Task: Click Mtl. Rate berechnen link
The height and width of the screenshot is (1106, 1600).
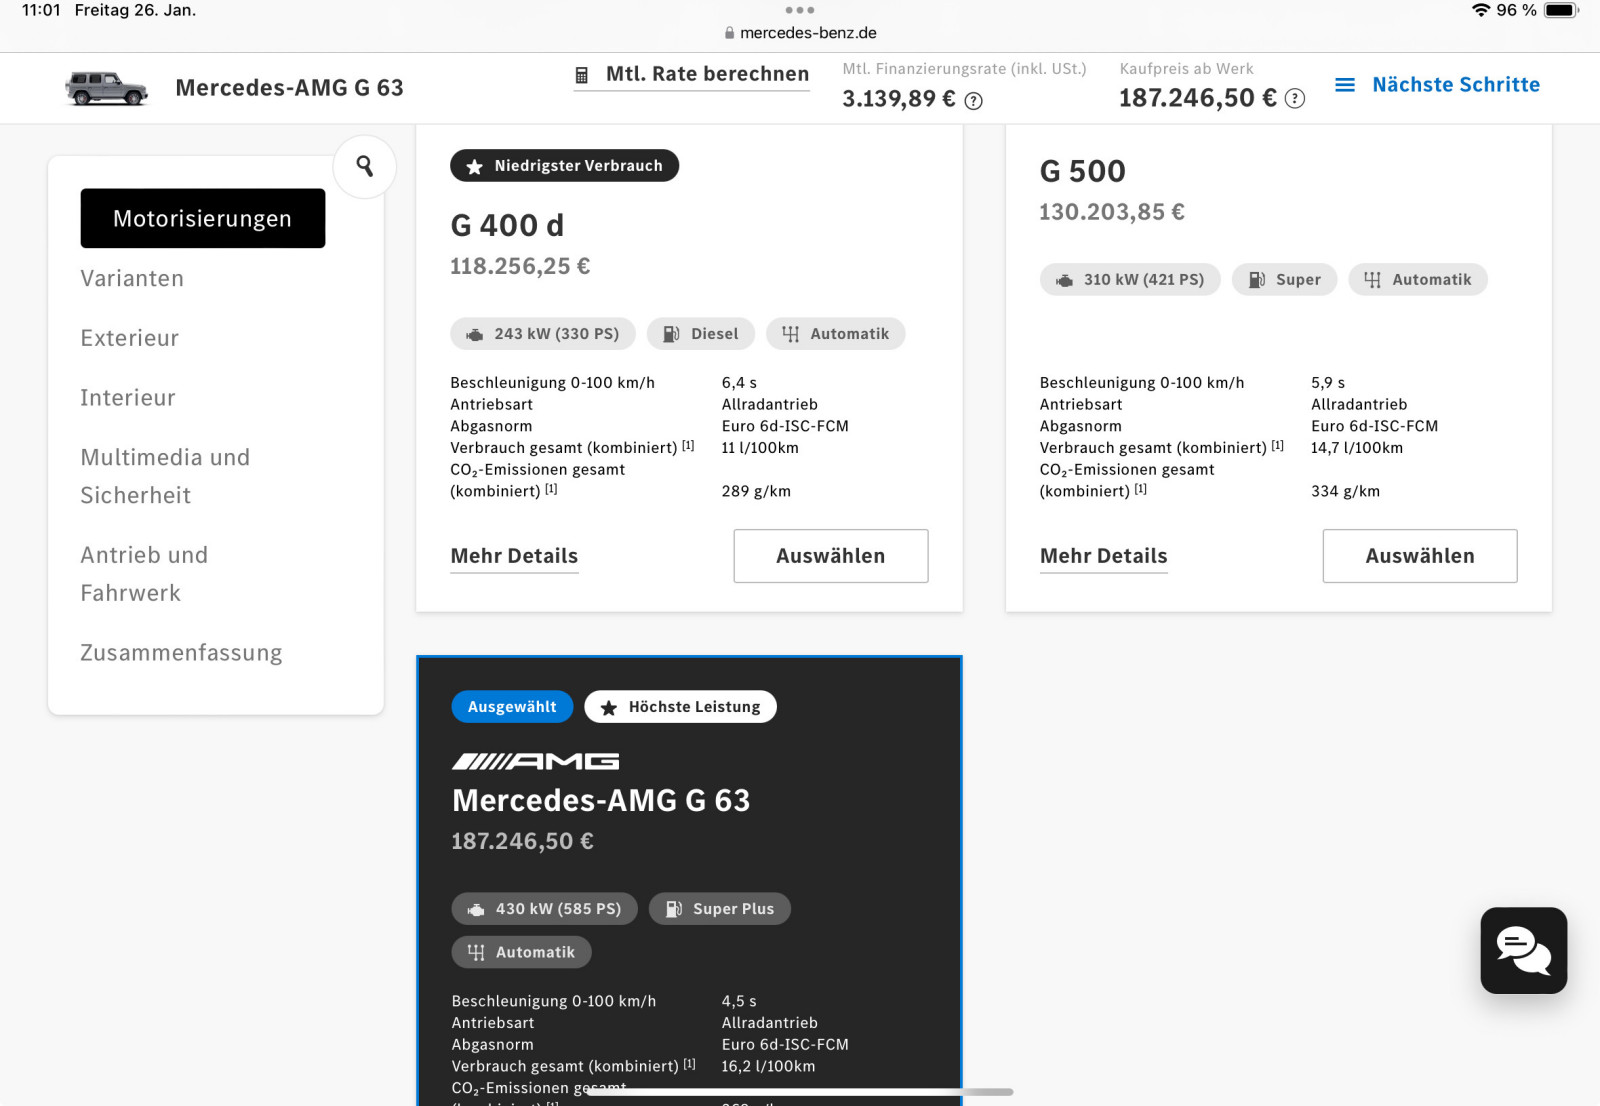Action: [707, 74]
